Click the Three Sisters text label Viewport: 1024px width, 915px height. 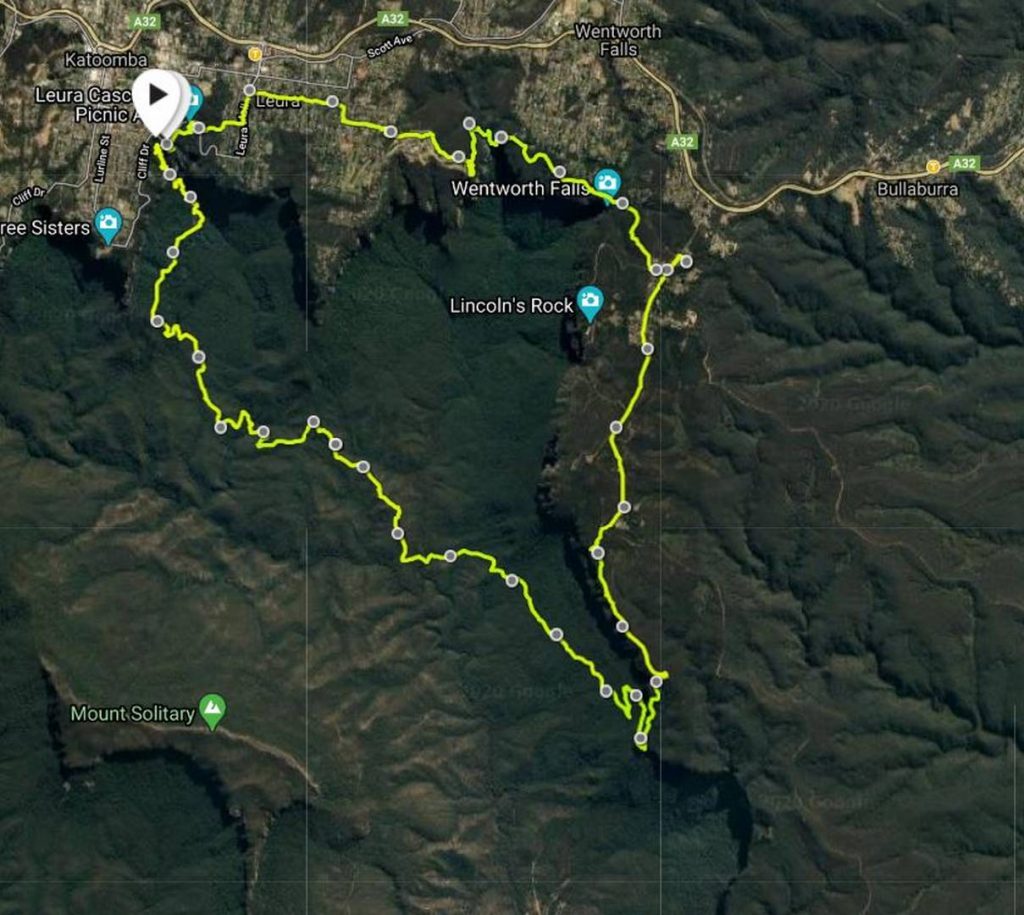coord(45,228)
